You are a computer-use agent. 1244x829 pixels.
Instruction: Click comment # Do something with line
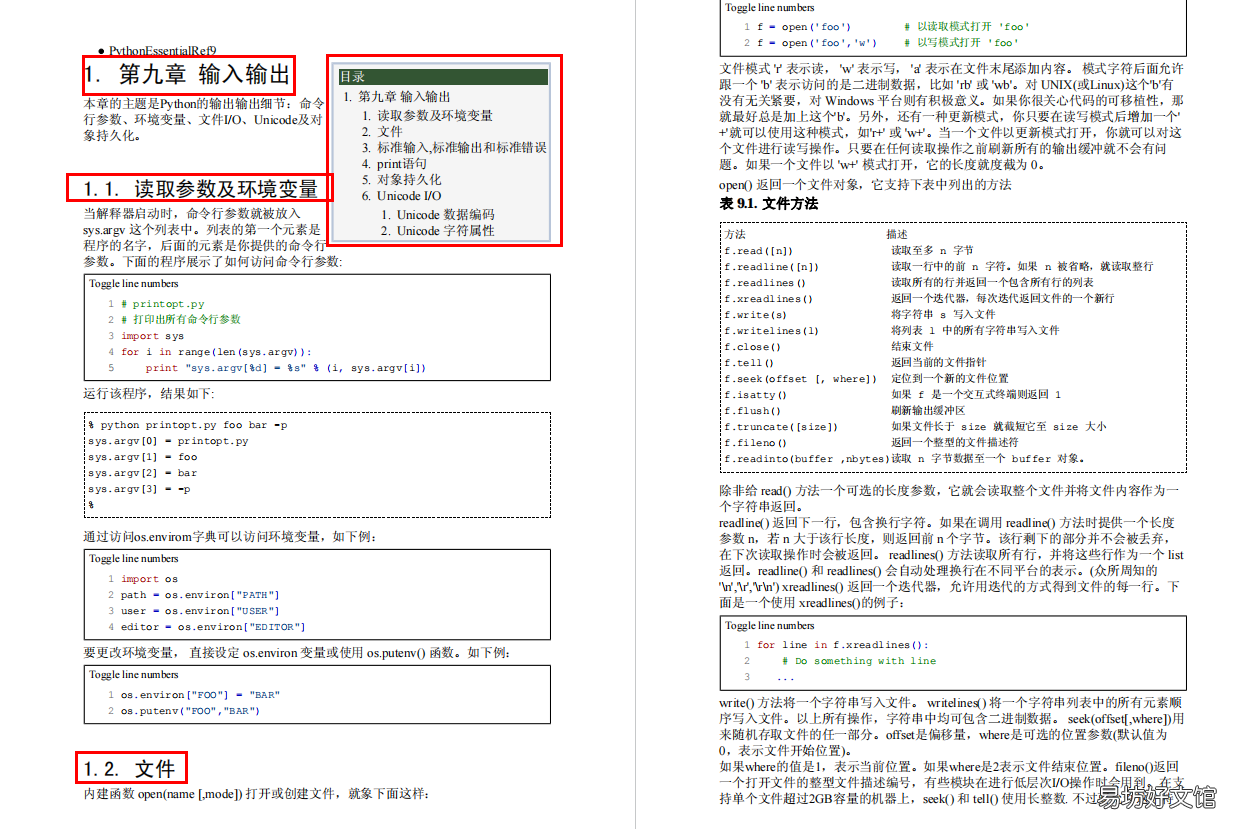tap(859, 661)
